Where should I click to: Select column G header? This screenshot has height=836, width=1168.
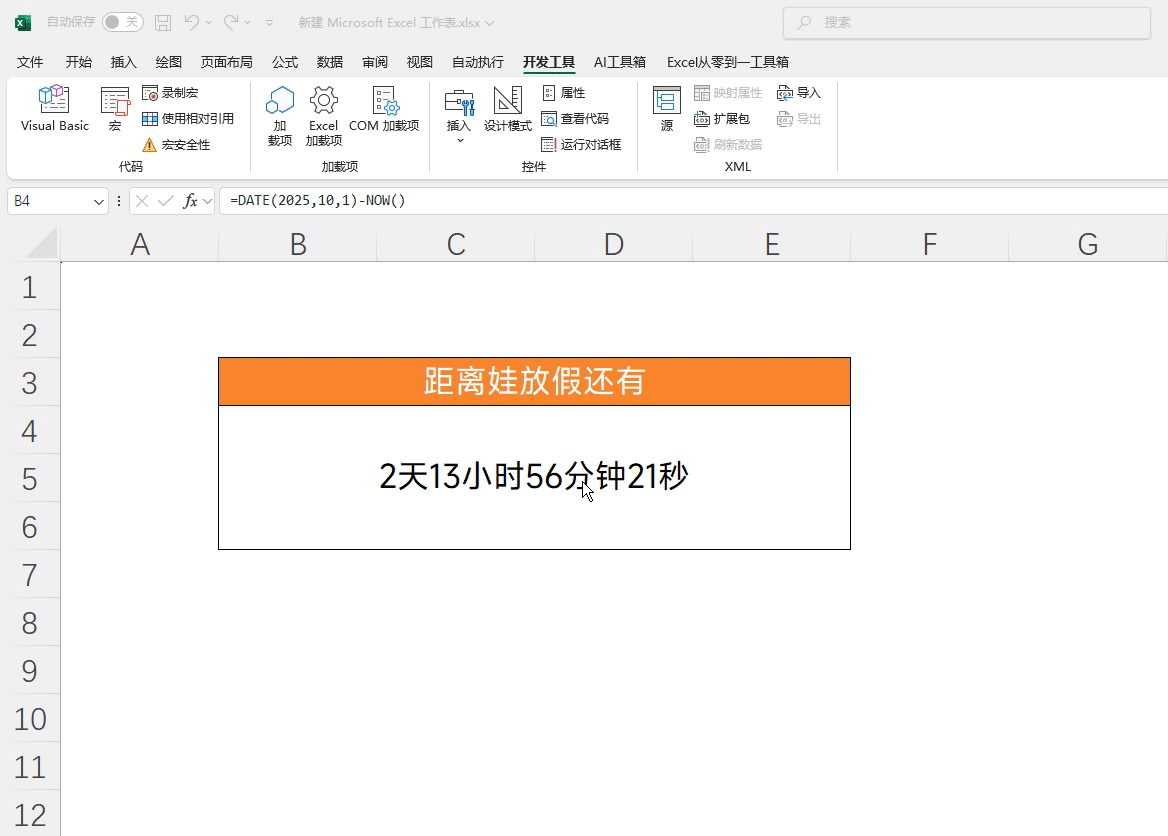tap(1088, 244)
